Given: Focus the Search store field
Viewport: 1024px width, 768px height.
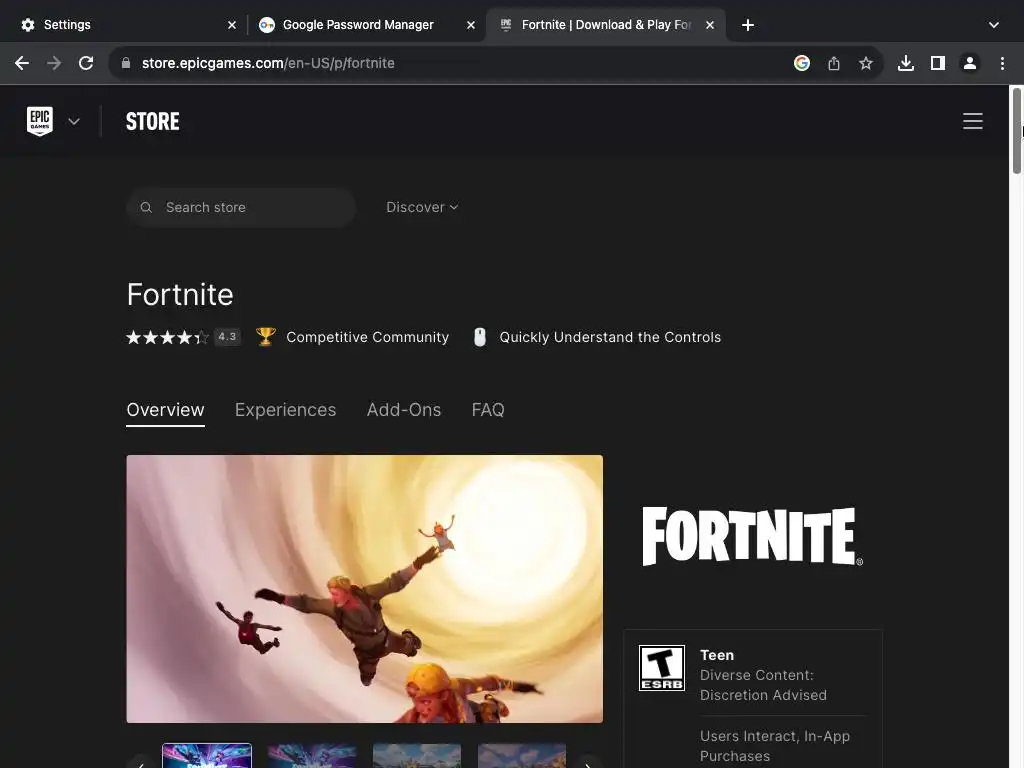Looking at the screenshot, I should [241, 207].
